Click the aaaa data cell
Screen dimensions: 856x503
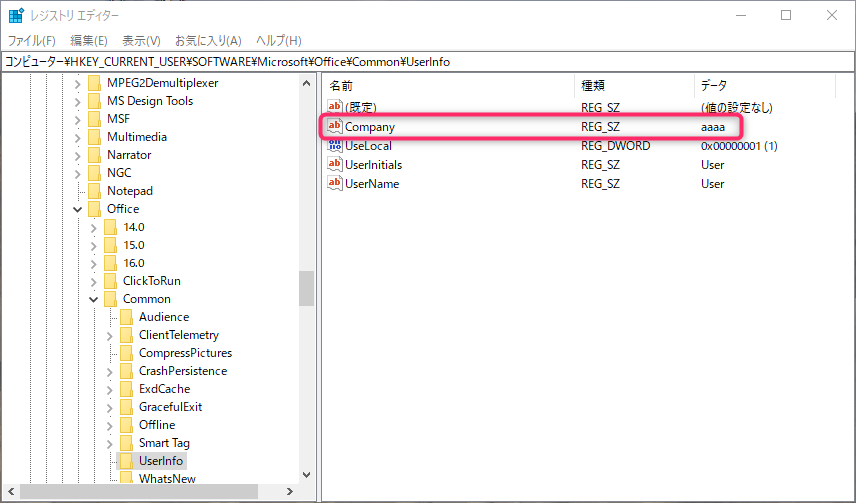(713, 127)
